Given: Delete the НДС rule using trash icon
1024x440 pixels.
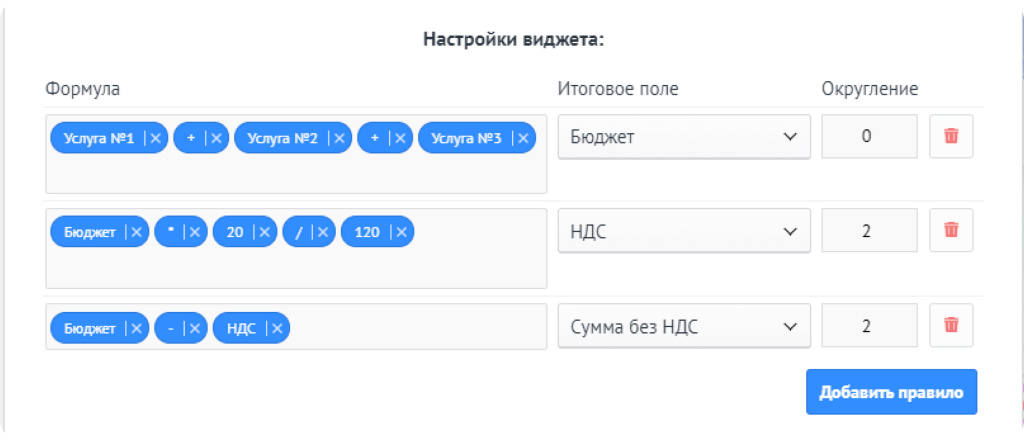Looking at the screenshot, I should (951, 231).
